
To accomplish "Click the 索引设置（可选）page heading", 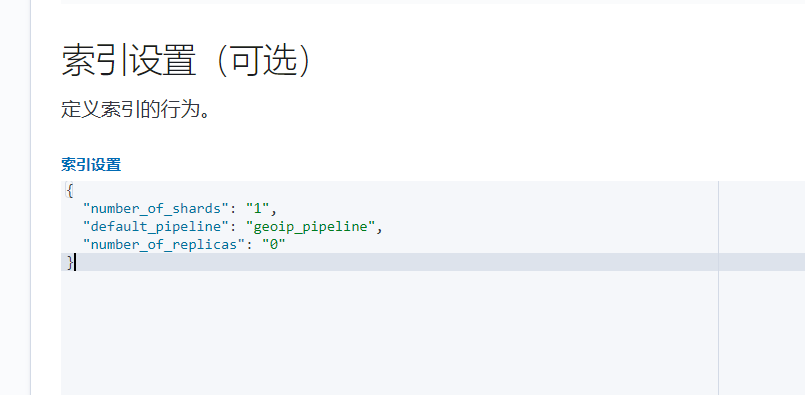I will 187,61.
